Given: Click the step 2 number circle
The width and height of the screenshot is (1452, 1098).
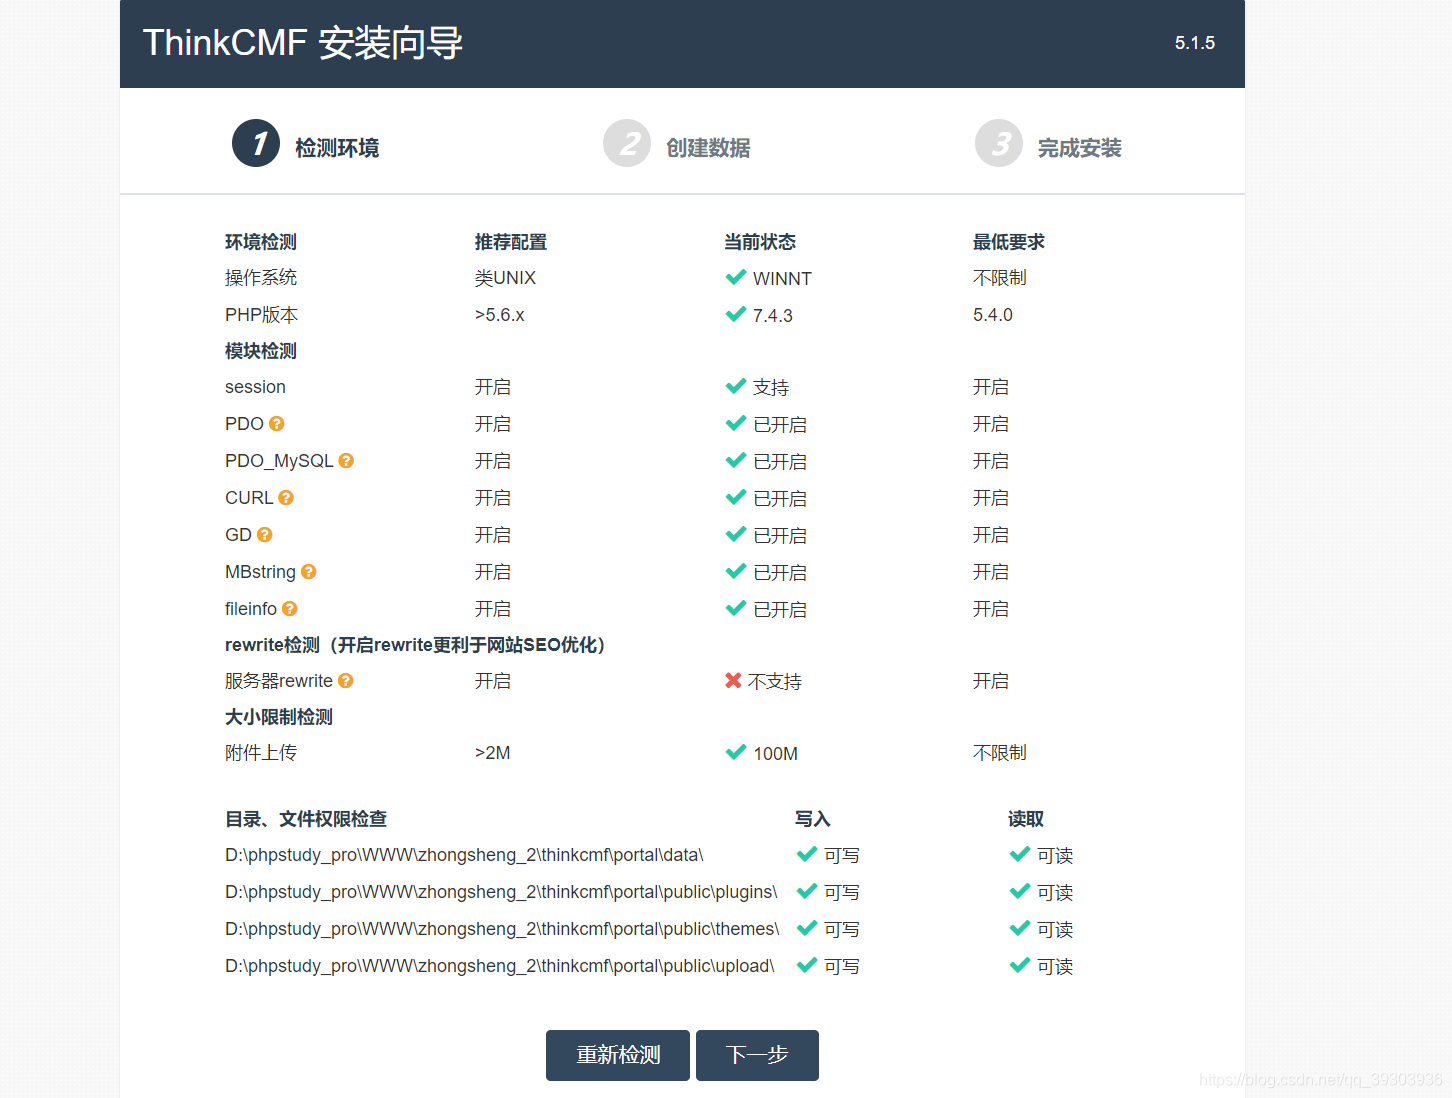Looking at the screenshot, I should click(627, 143).
